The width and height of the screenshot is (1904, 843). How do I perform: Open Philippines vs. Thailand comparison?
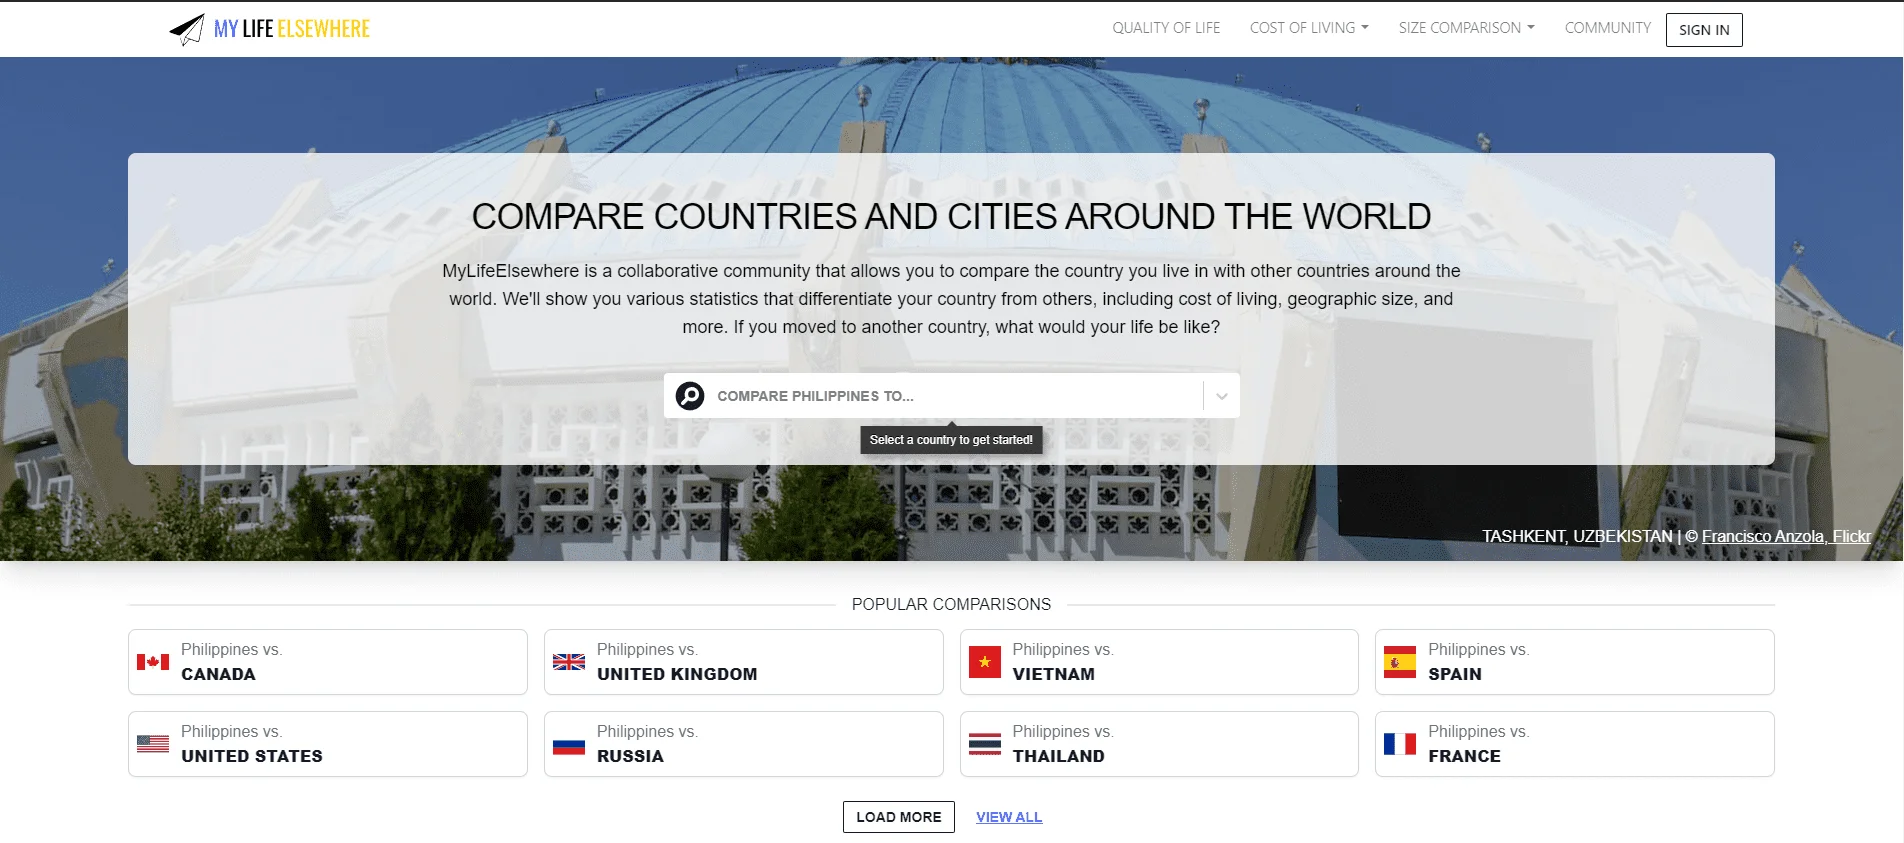(x=1159, y=744)
